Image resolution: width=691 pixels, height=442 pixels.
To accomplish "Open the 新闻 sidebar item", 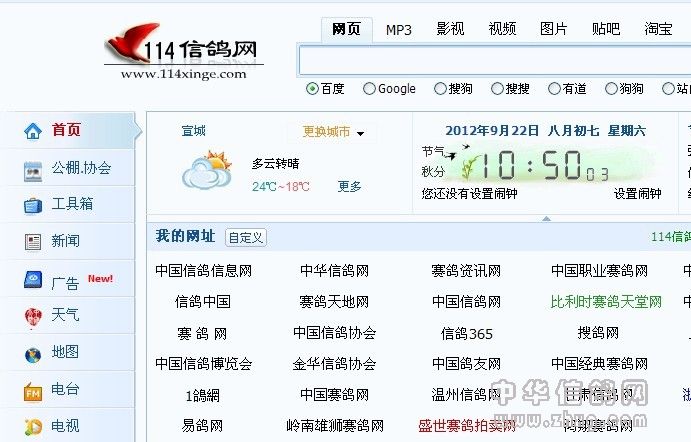I will (x=67, y=241).
